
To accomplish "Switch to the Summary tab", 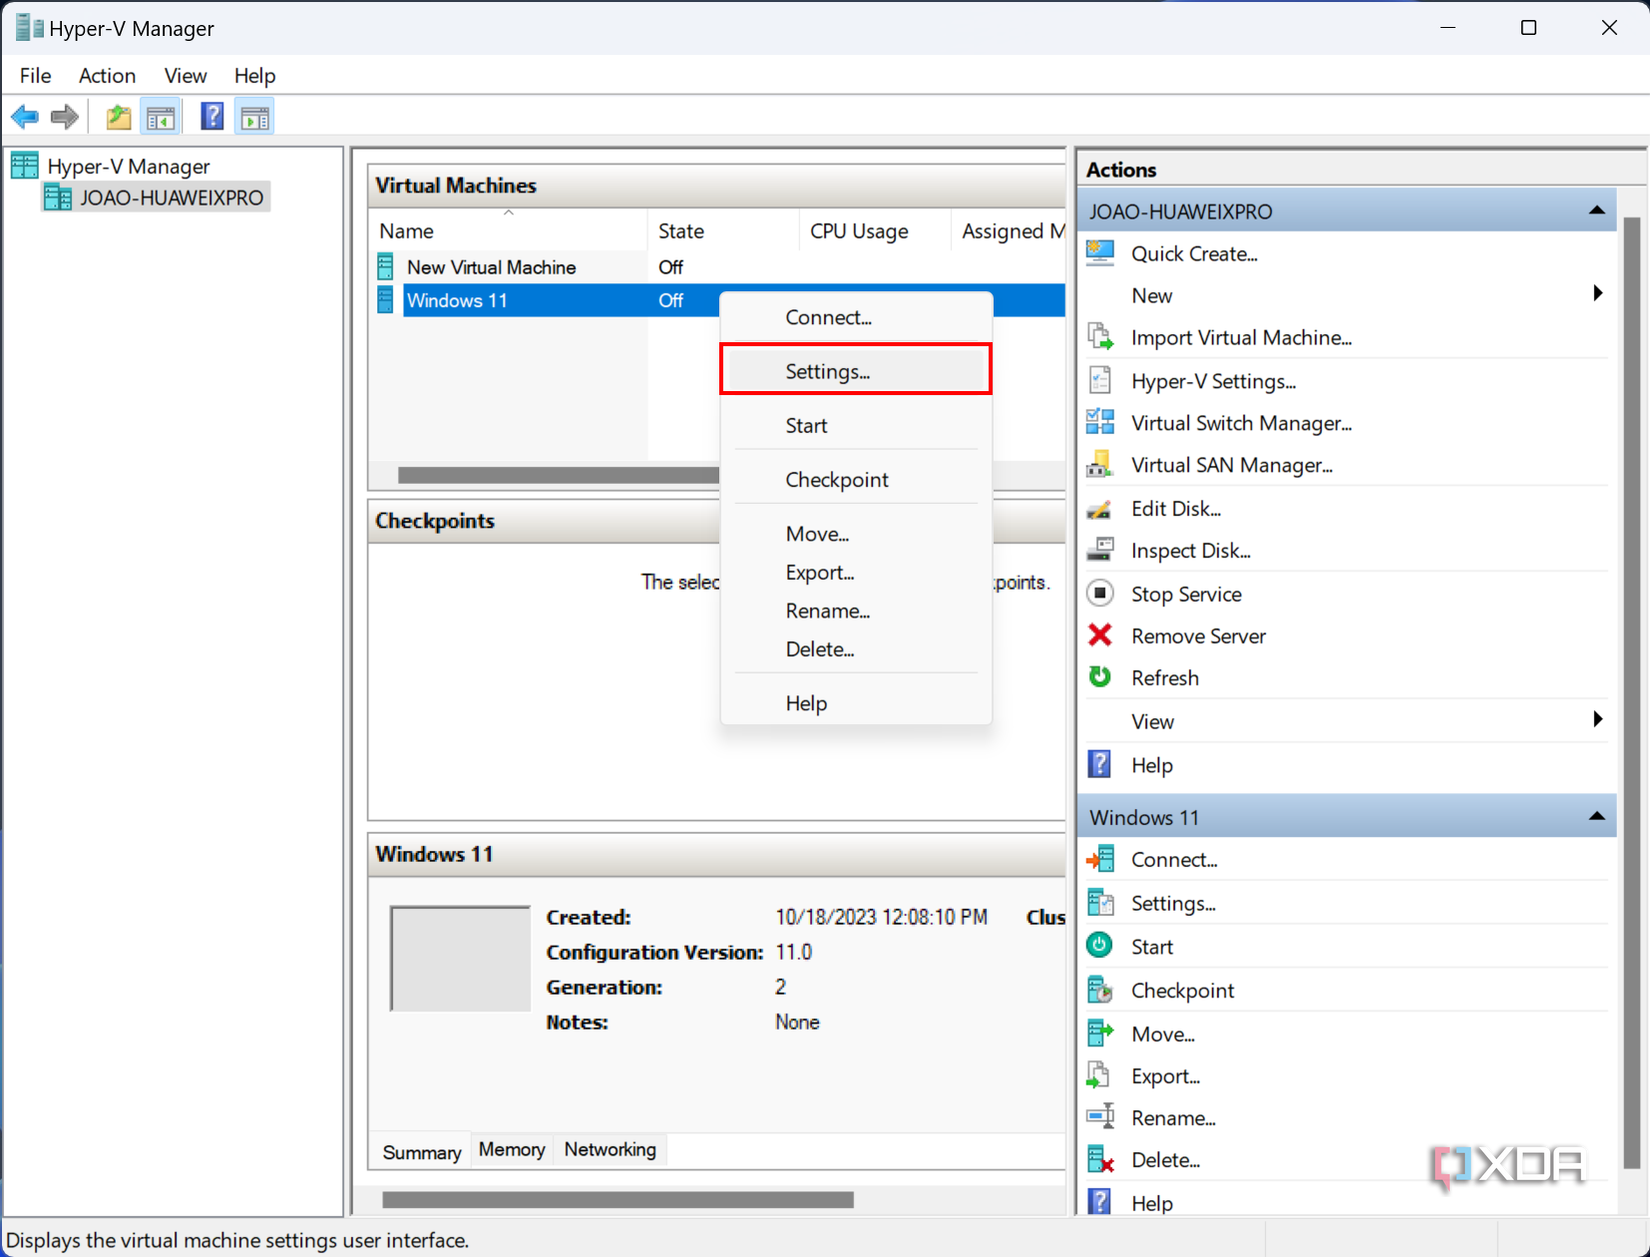I will 421,1152.
